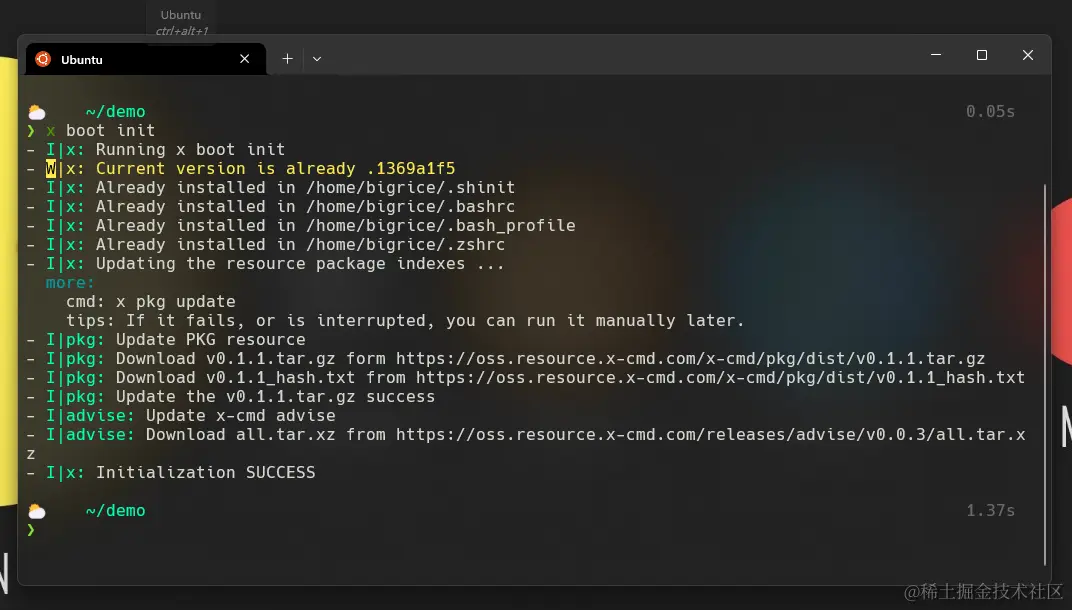Image resolution: width=1072 pixels, height=610 pixels.
Task: Click the cloud icon beside the first ~/demo prompt
Action: 37,112
